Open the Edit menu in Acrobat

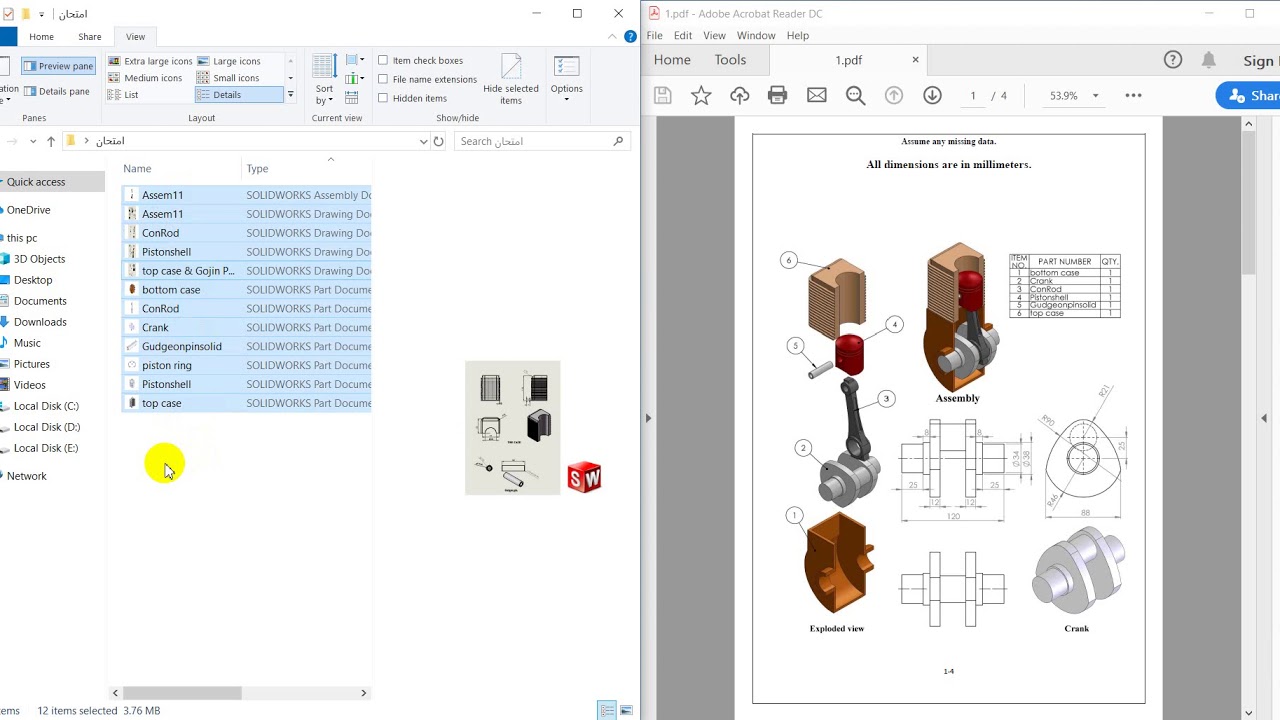tap(683, 35)
